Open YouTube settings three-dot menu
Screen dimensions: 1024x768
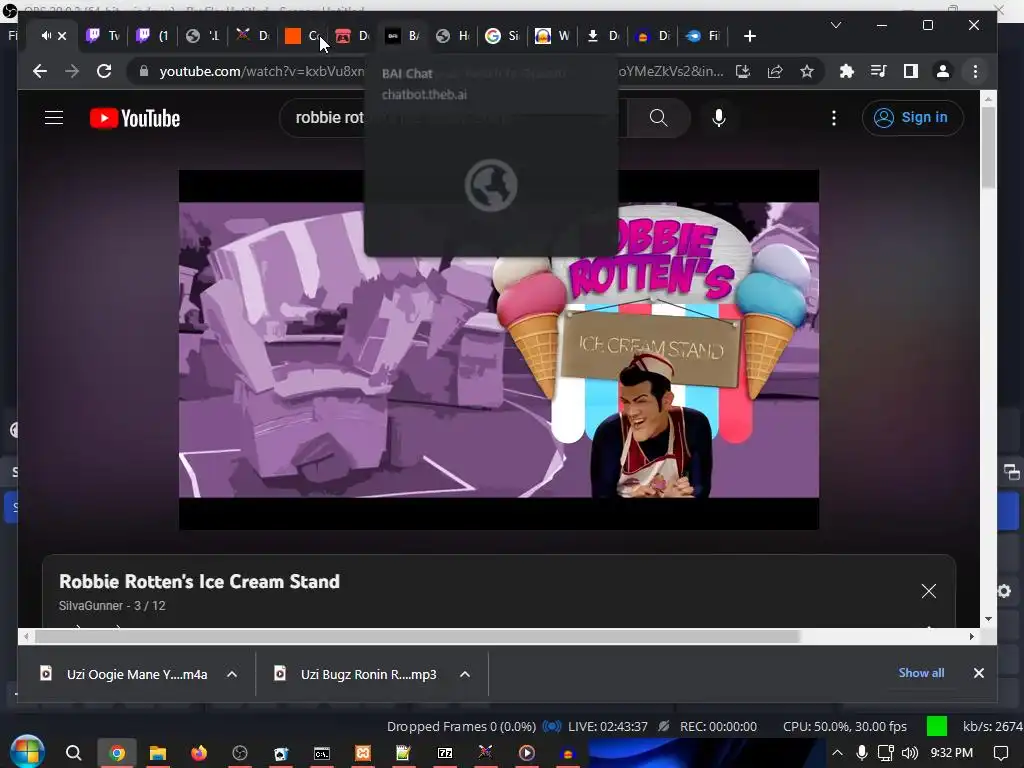tap(834, 118)
